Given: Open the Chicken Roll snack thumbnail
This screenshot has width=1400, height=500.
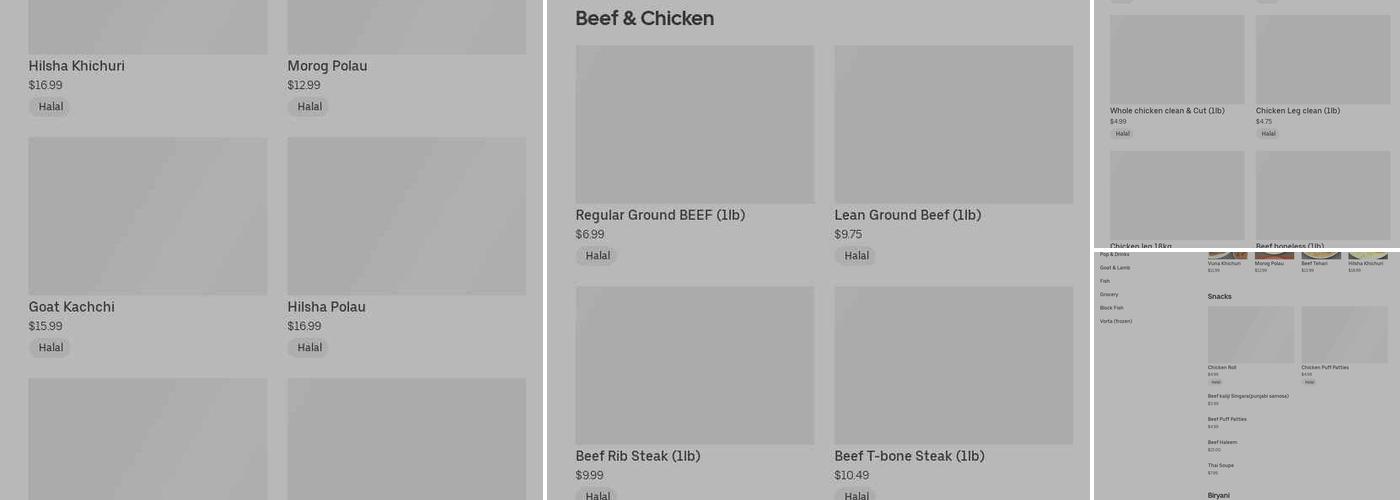Looking at the screenshot, I should 1251,335.
